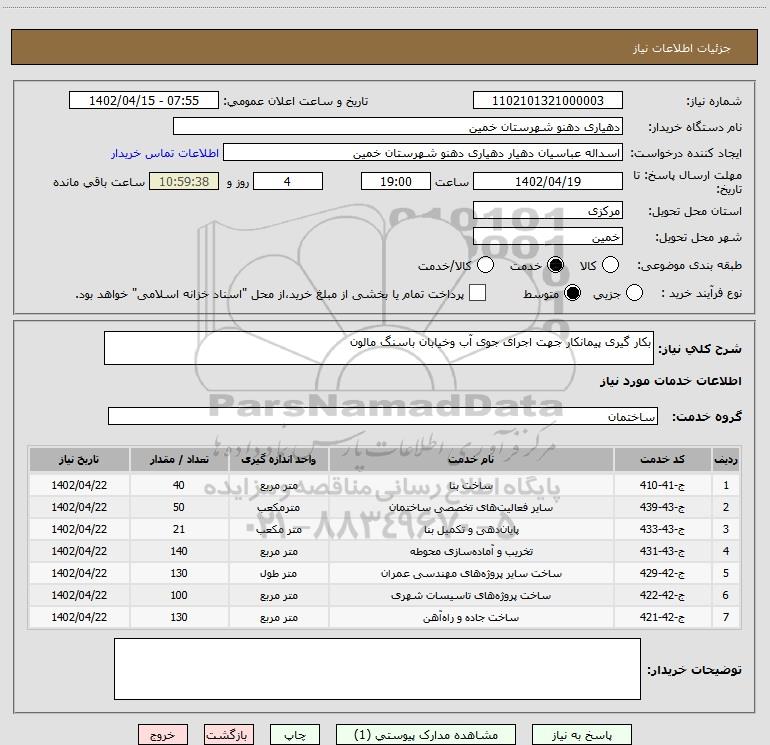Viewport: 770px width, 745px height.
Task: Open the اطلاعات تماس خریدار link
Action: (165, 153)
